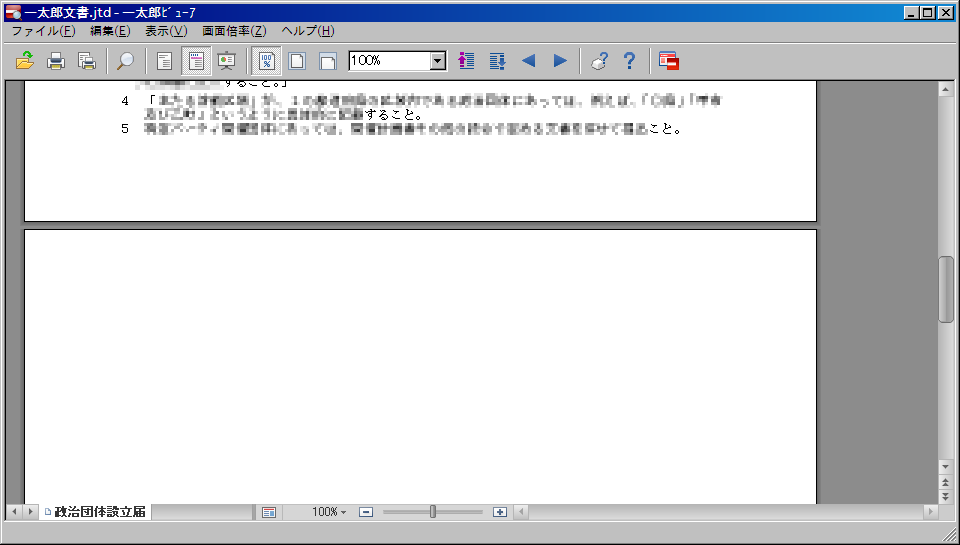Zoom in with the plus button
Screen dimensions: 960x545
[x=500, y=512]
